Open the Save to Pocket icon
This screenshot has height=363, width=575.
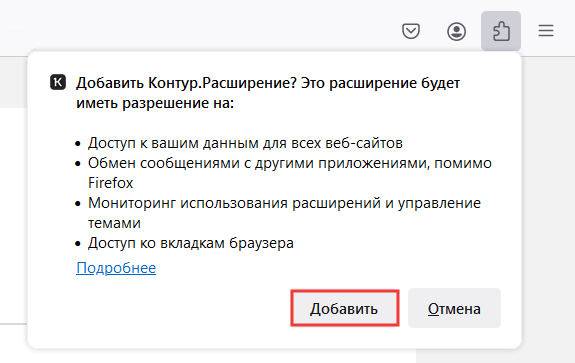(411, 31)
